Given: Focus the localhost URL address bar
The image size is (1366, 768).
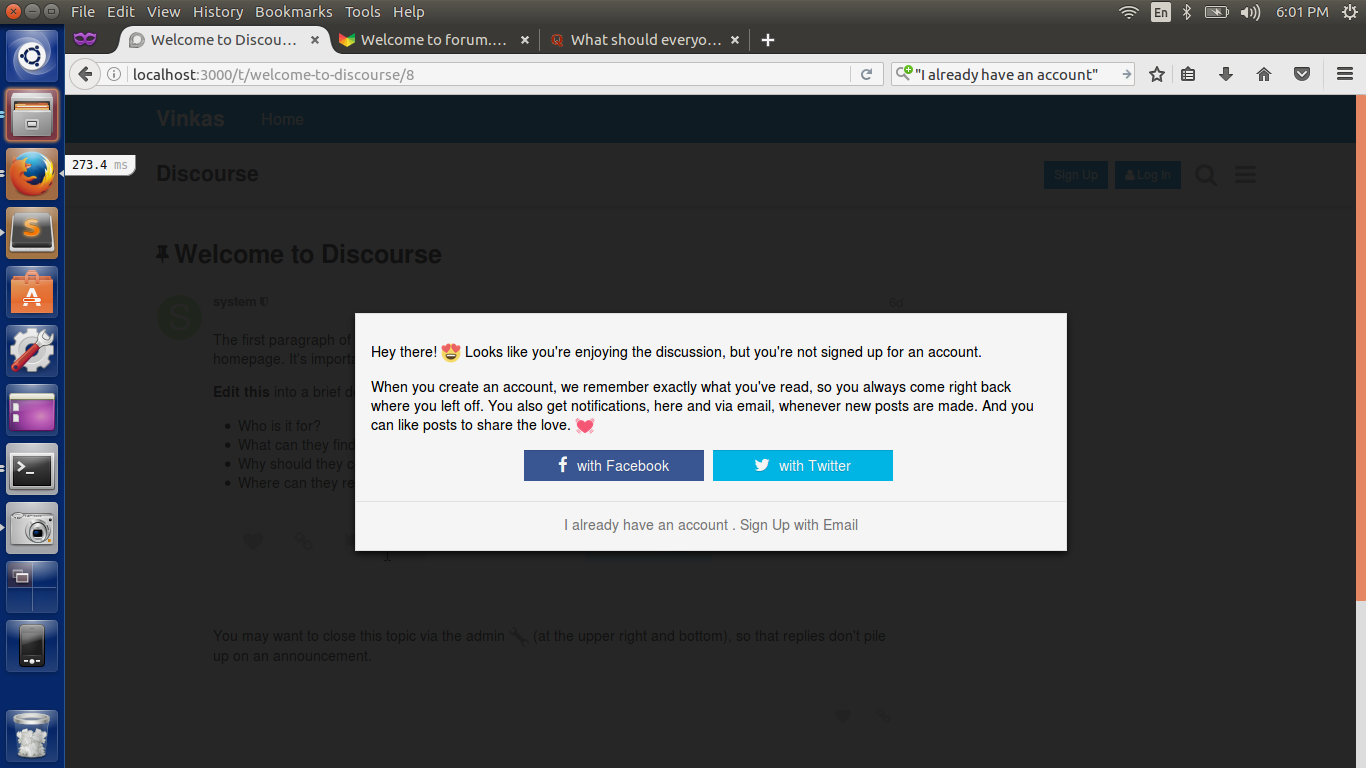Looking at the screenshot, I should pyautogui.click(x=489, y=74).
